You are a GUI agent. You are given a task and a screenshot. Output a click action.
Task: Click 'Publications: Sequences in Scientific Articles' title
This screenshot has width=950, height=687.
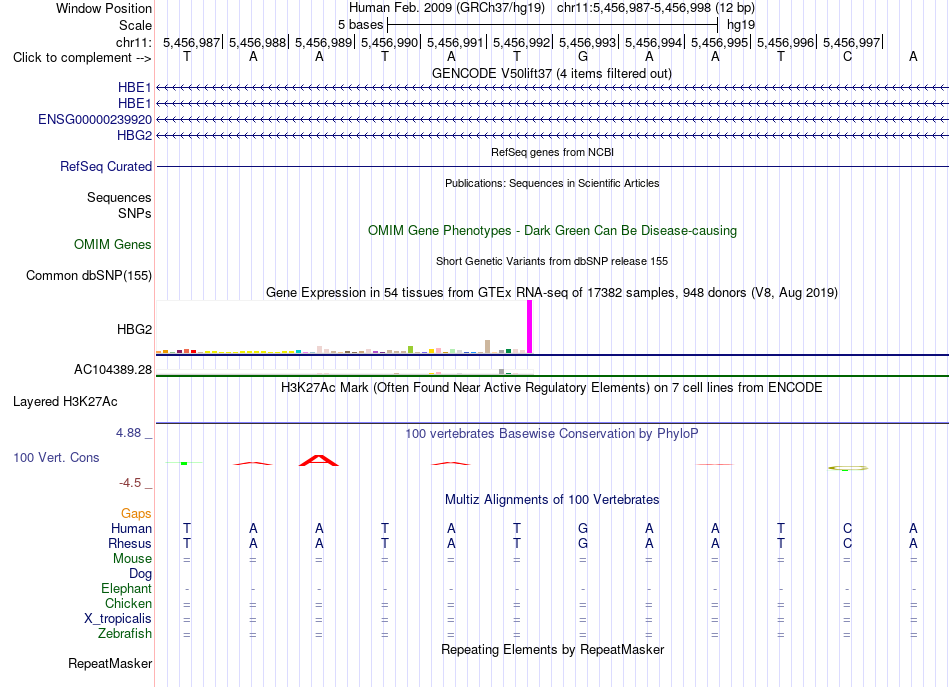[x=552, y=183]
